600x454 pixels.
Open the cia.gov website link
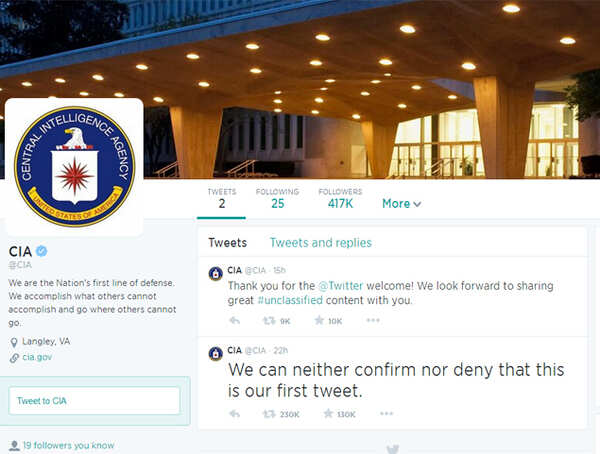[x=37, y=357]
